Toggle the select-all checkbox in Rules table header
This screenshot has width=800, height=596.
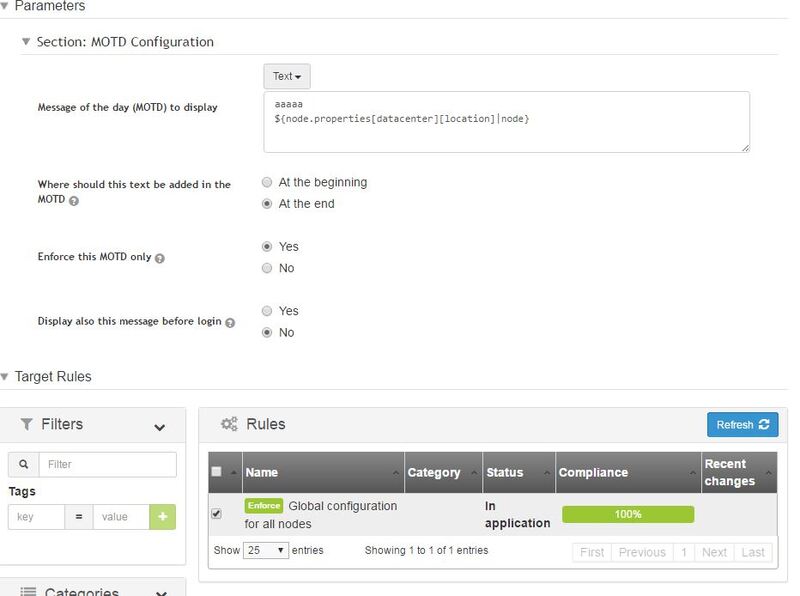coord(216,471)
